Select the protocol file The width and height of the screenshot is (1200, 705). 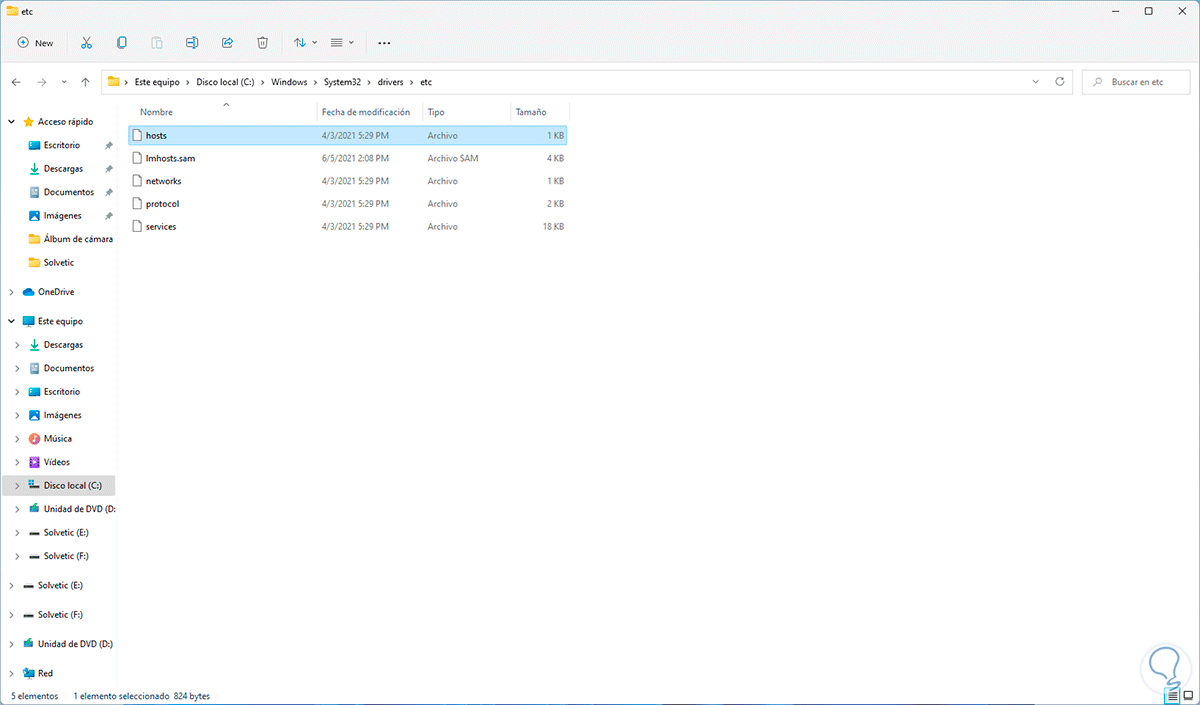tap(348, 204)
